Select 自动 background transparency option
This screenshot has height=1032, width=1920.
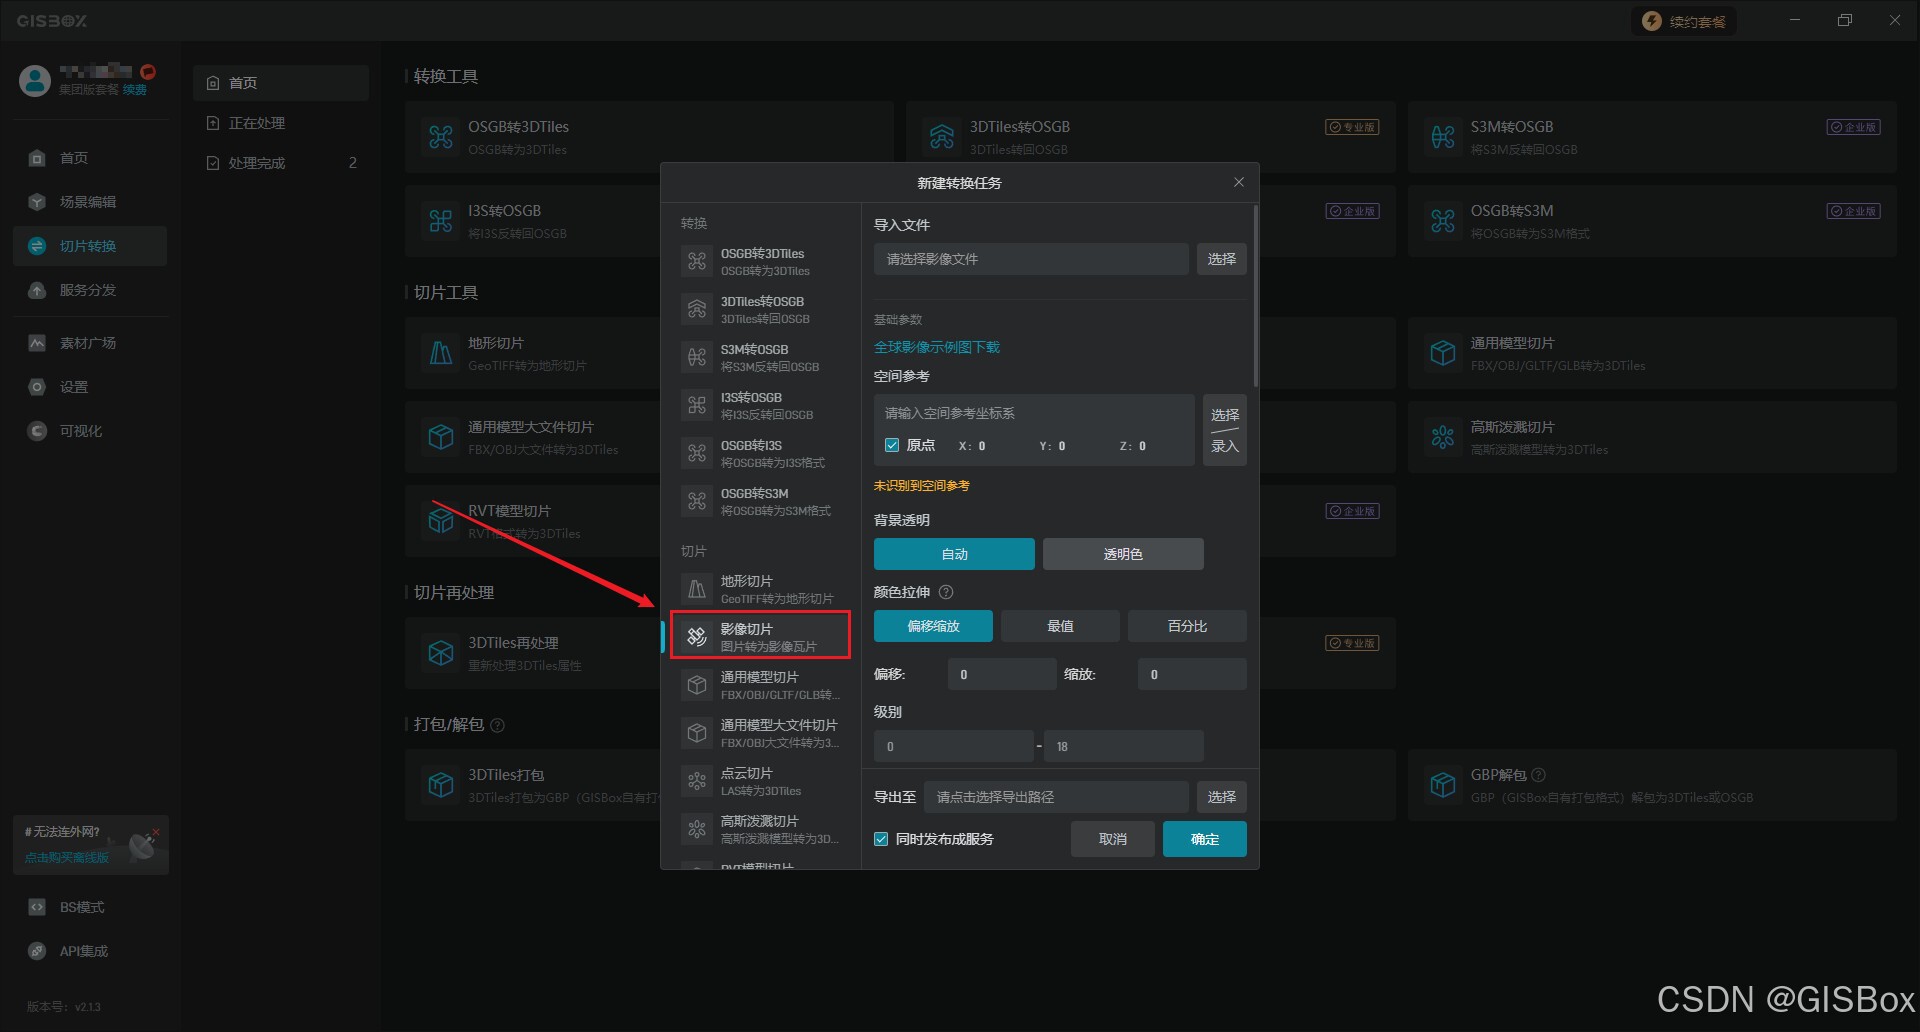click(954, 554)
